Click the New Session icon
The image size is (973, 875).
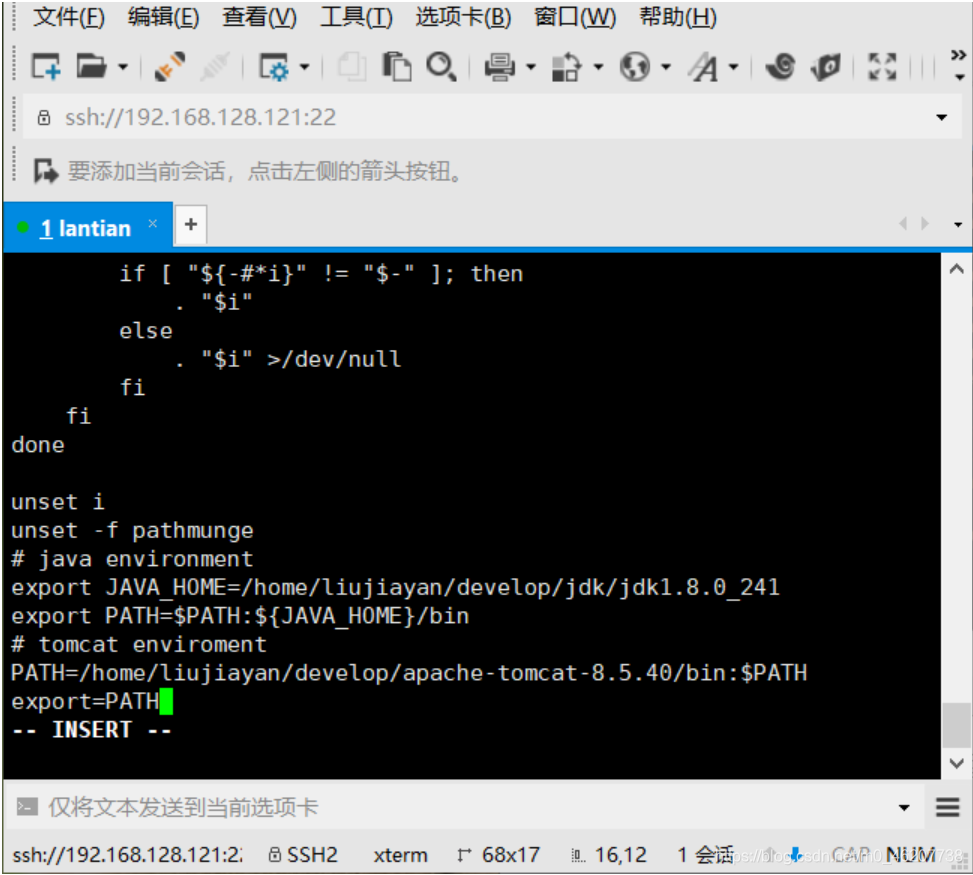pyautogui.click(x=47, y=66)
